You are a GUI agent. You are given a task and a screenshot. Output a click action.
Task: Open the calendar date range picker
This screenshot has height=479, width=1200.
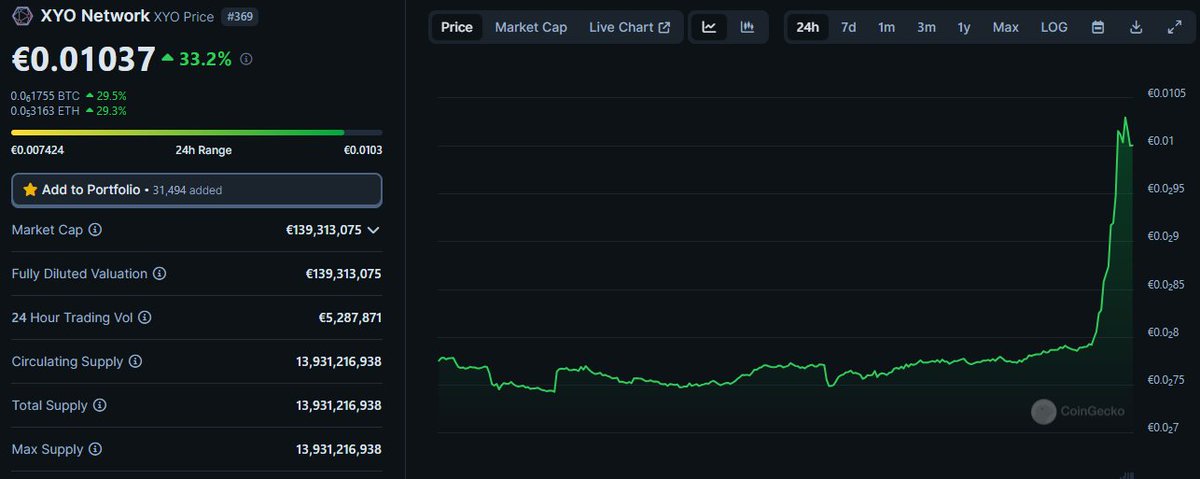pyautogui.click(x=1098, y=27)
